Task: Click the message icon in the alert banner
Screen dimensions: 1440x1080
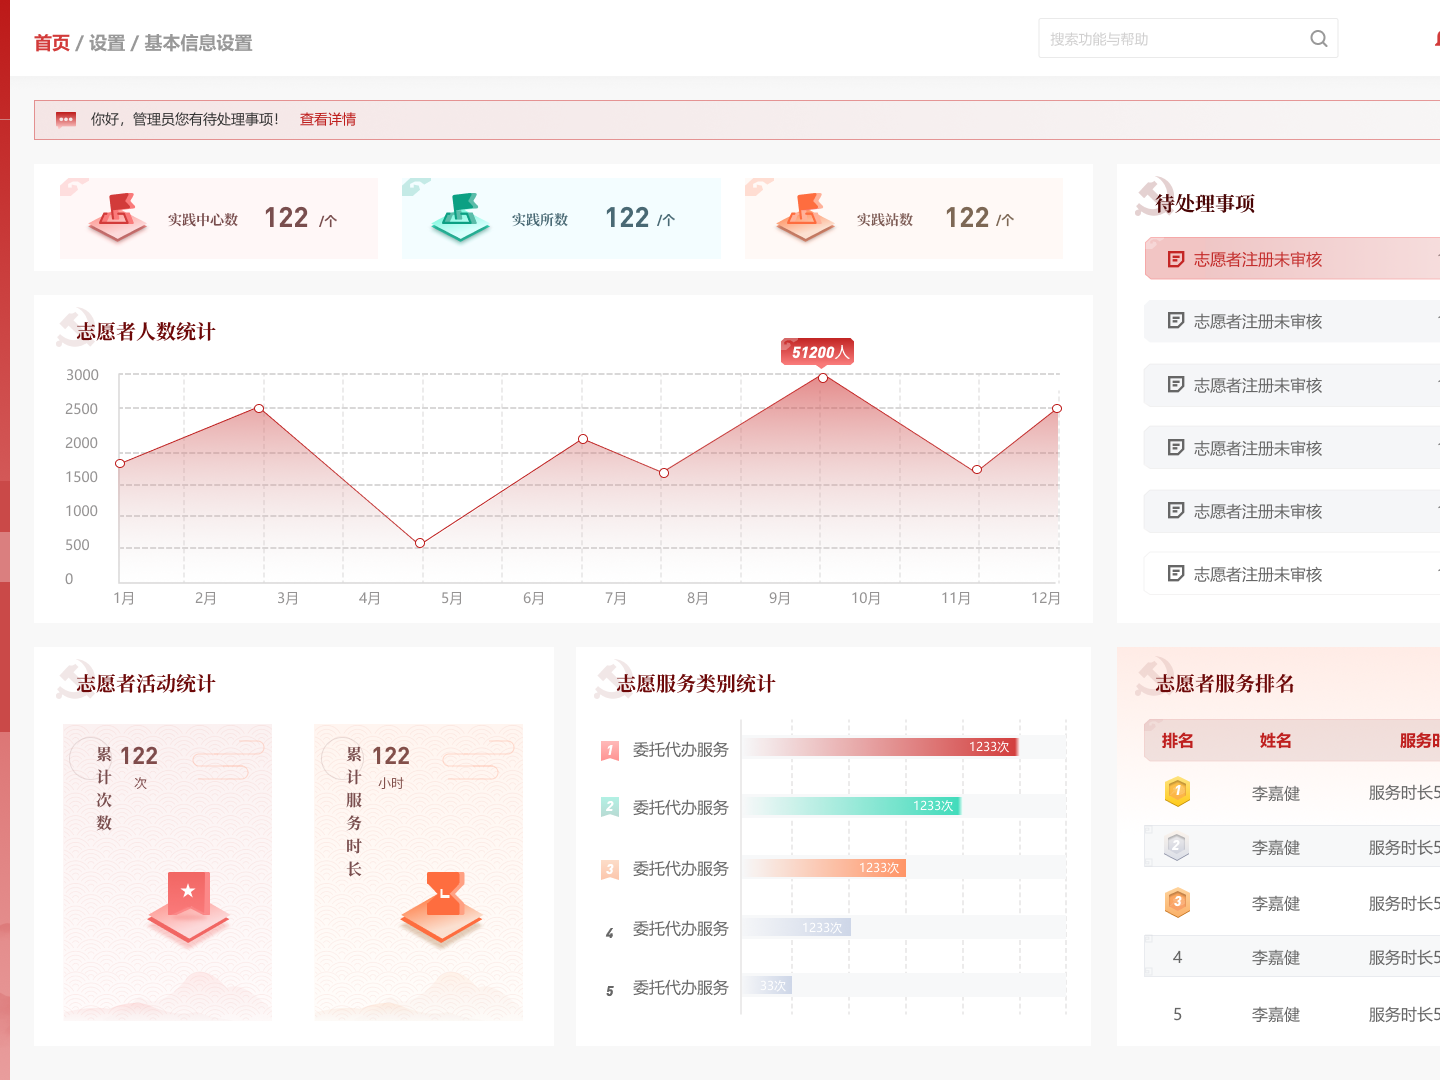Action: (x=66, y=118)
